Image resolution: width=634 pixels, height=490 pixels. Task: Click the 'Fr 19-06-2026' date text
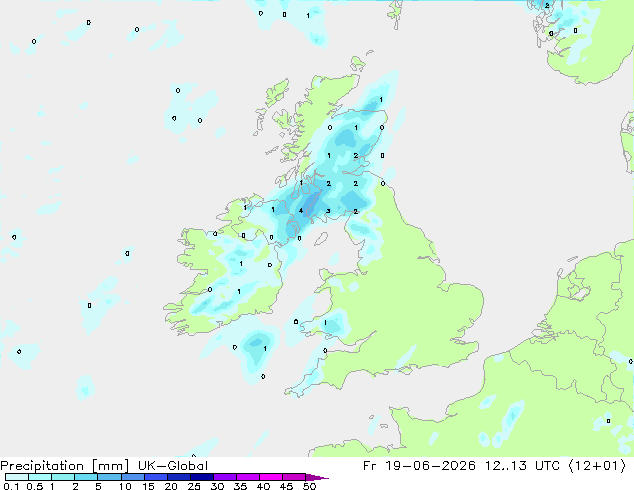(x=419, y=466)
